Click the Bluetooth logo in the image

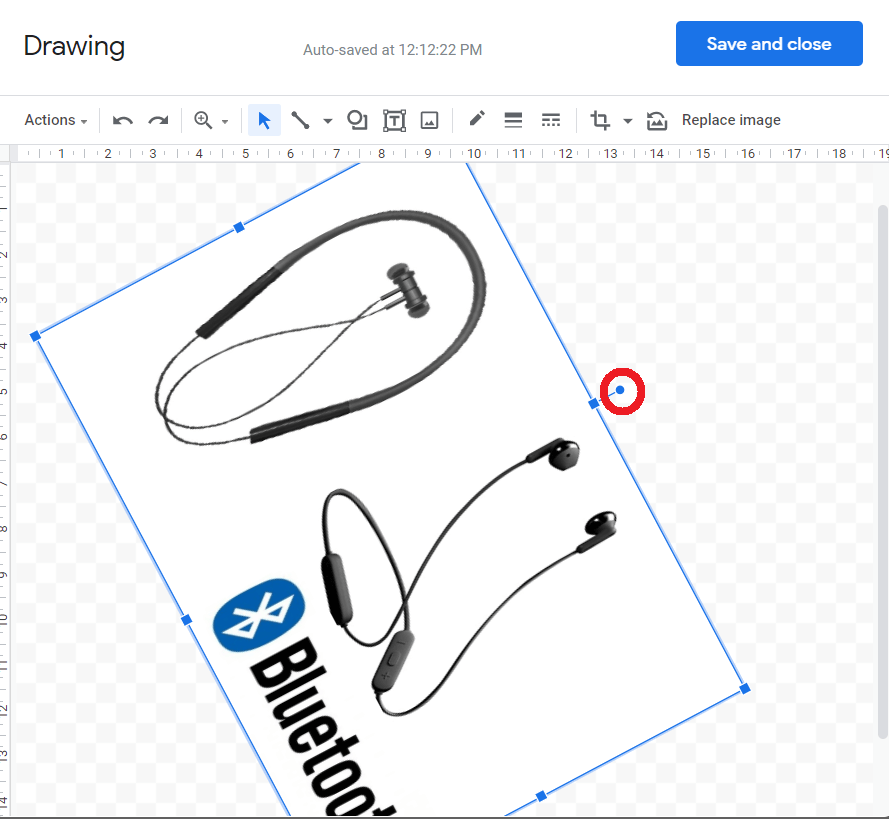coord(259,615)
